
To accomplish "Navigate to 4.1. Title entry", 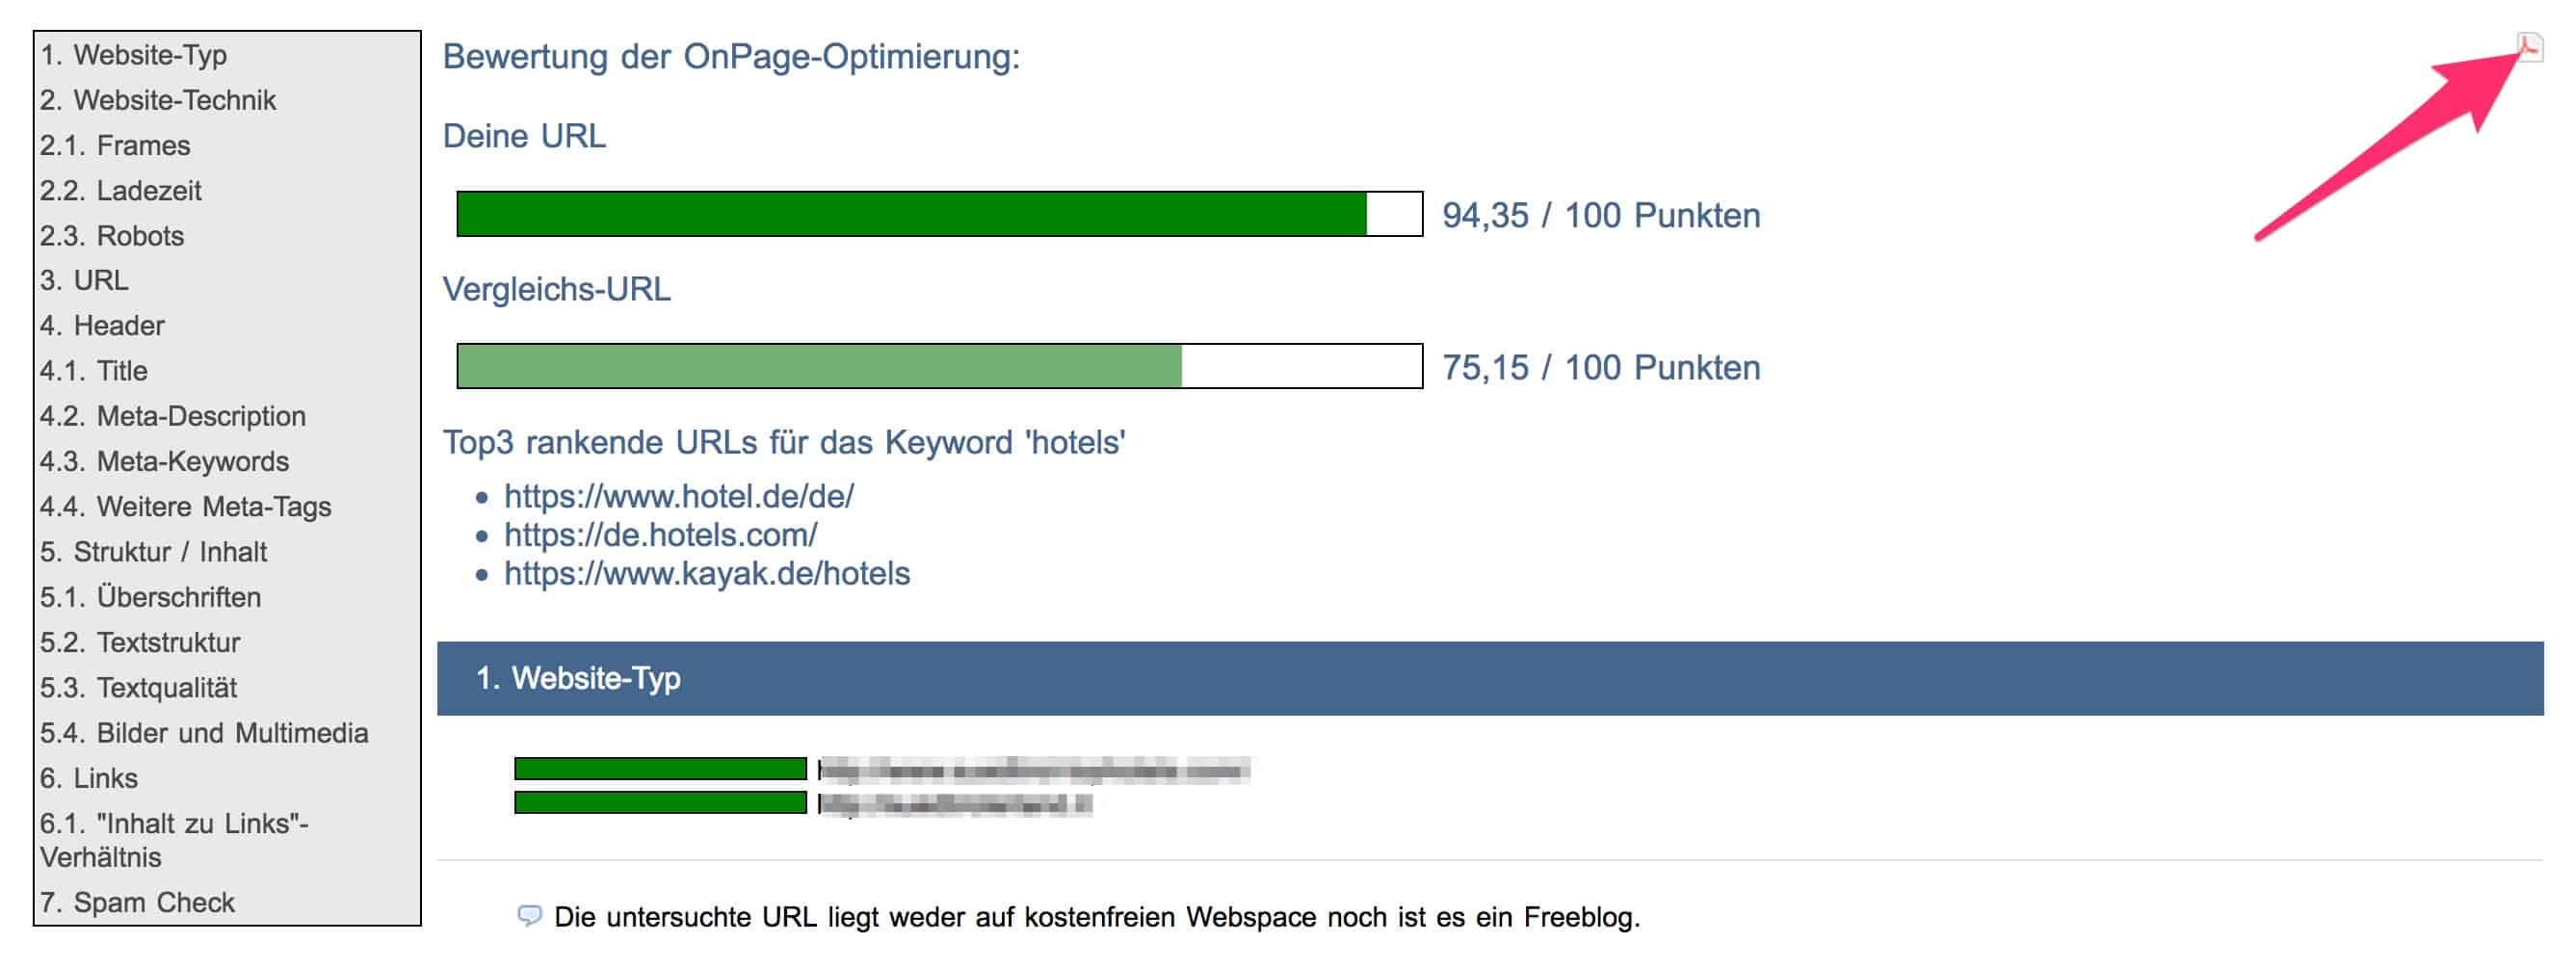I will pyautogui.click(x=93, y=371).
